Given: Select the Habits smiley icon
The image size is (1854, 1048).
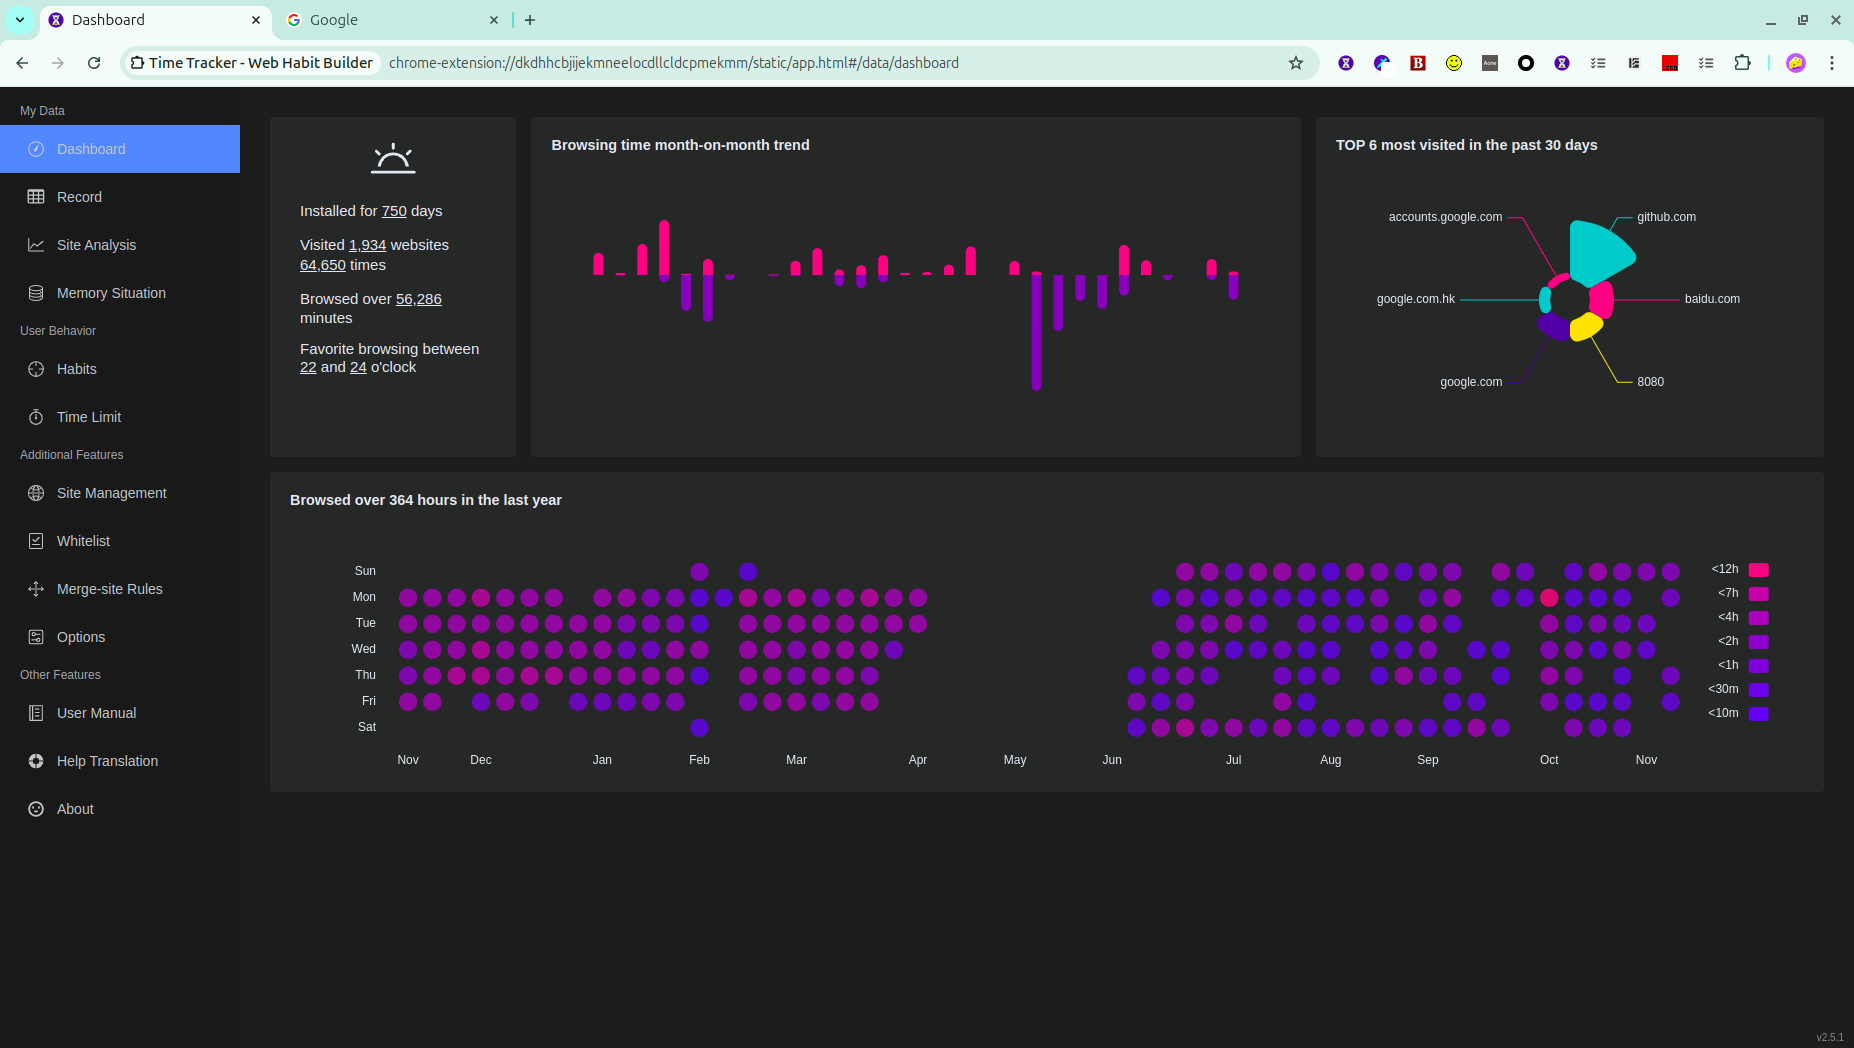Looking at the screenshot, I should point(36,369).
